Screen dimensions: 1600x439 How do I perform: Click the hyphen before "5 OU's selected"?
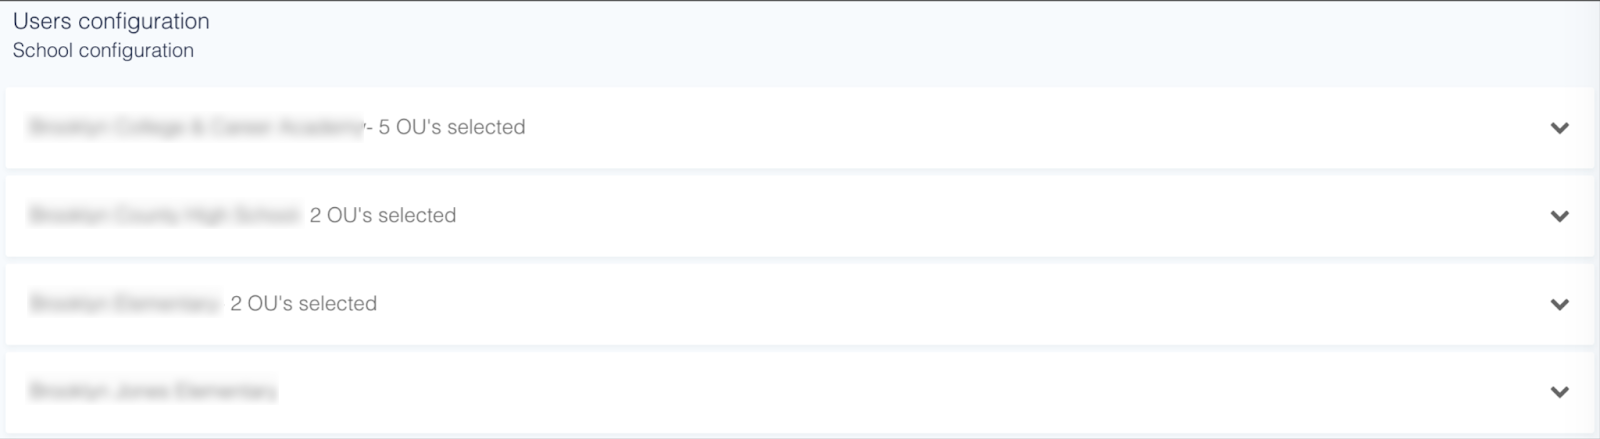369,128
